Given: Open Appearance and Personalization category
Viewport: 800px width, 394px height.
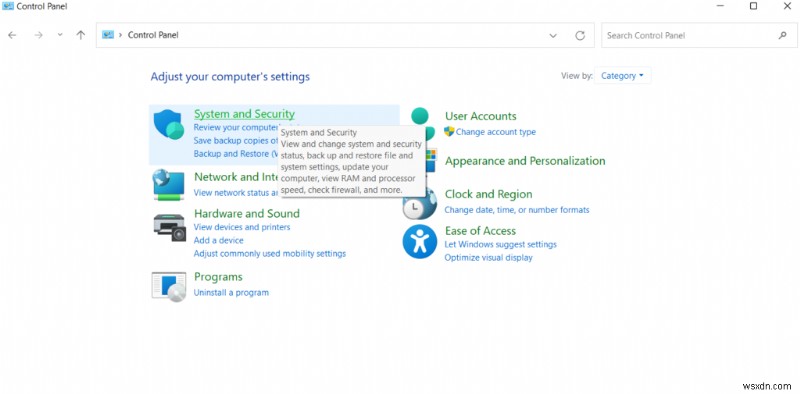Looking at the screenshot, I should [x=525, y=161].
